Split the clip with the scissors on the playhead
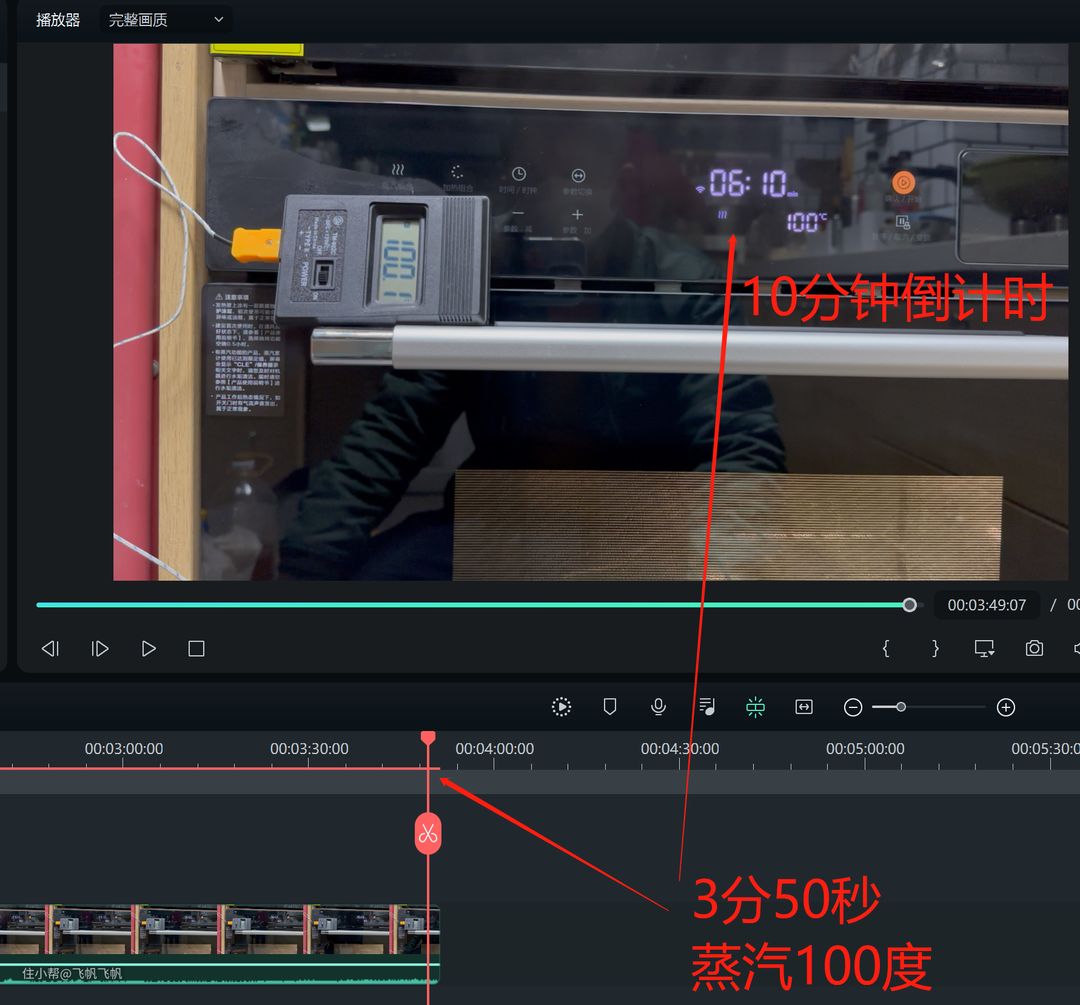This screenshot has height=1005, width=1080. 428,833
